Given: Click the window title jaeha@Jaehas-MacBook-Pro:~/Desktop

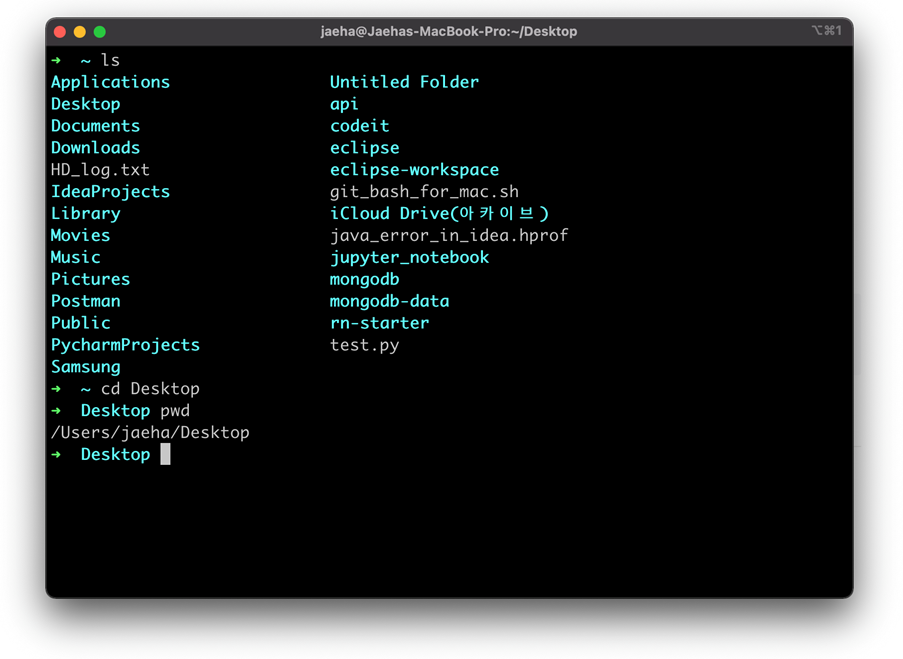Looking at the screenshot, I should [x=449, y=32].
